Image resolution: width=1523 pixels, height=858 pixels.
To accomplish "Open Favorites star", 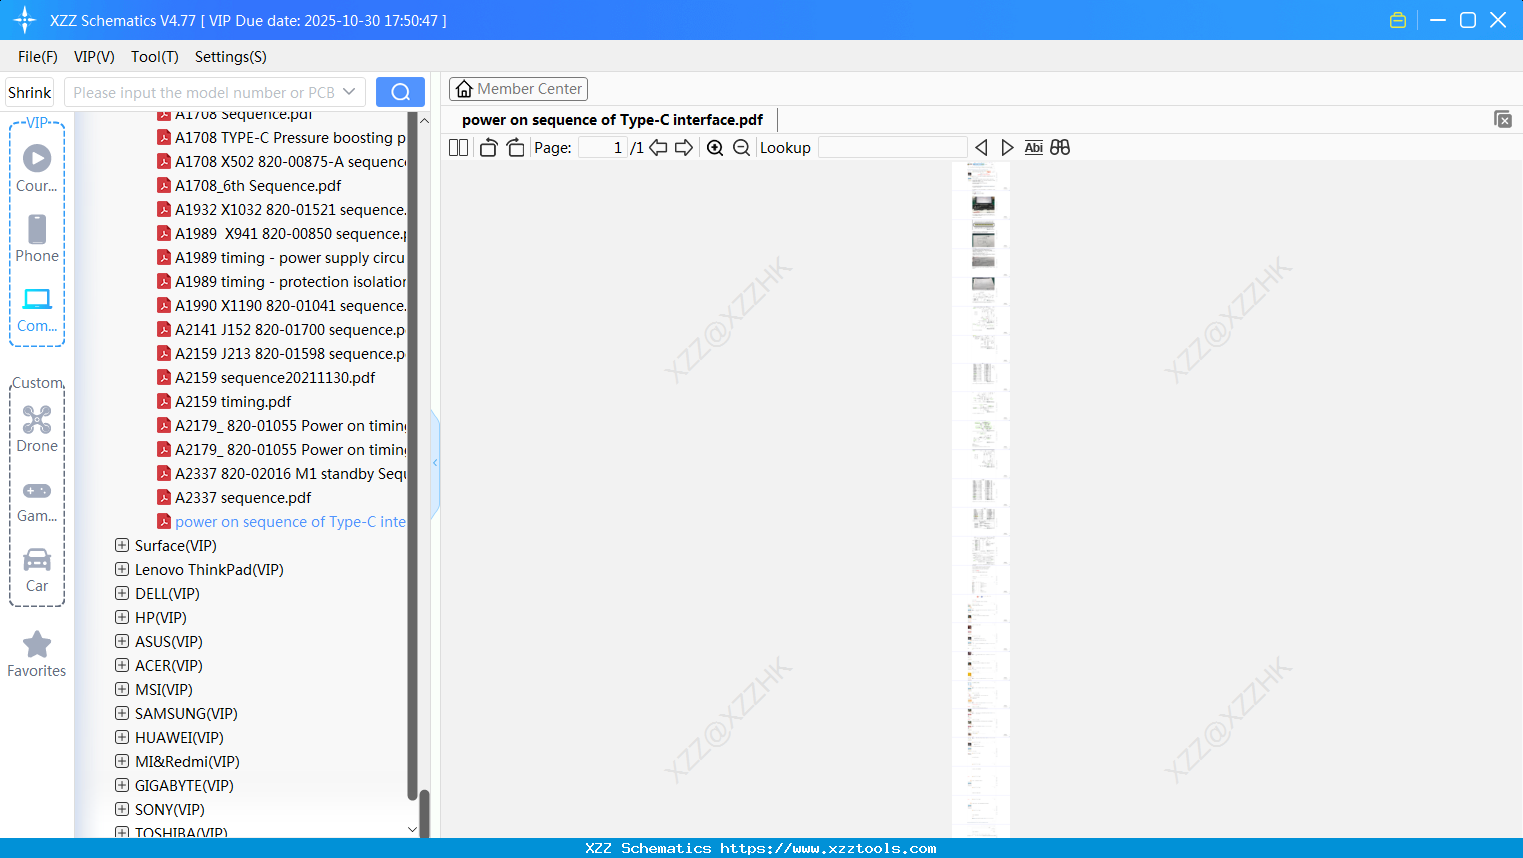I will pos(37,654).
